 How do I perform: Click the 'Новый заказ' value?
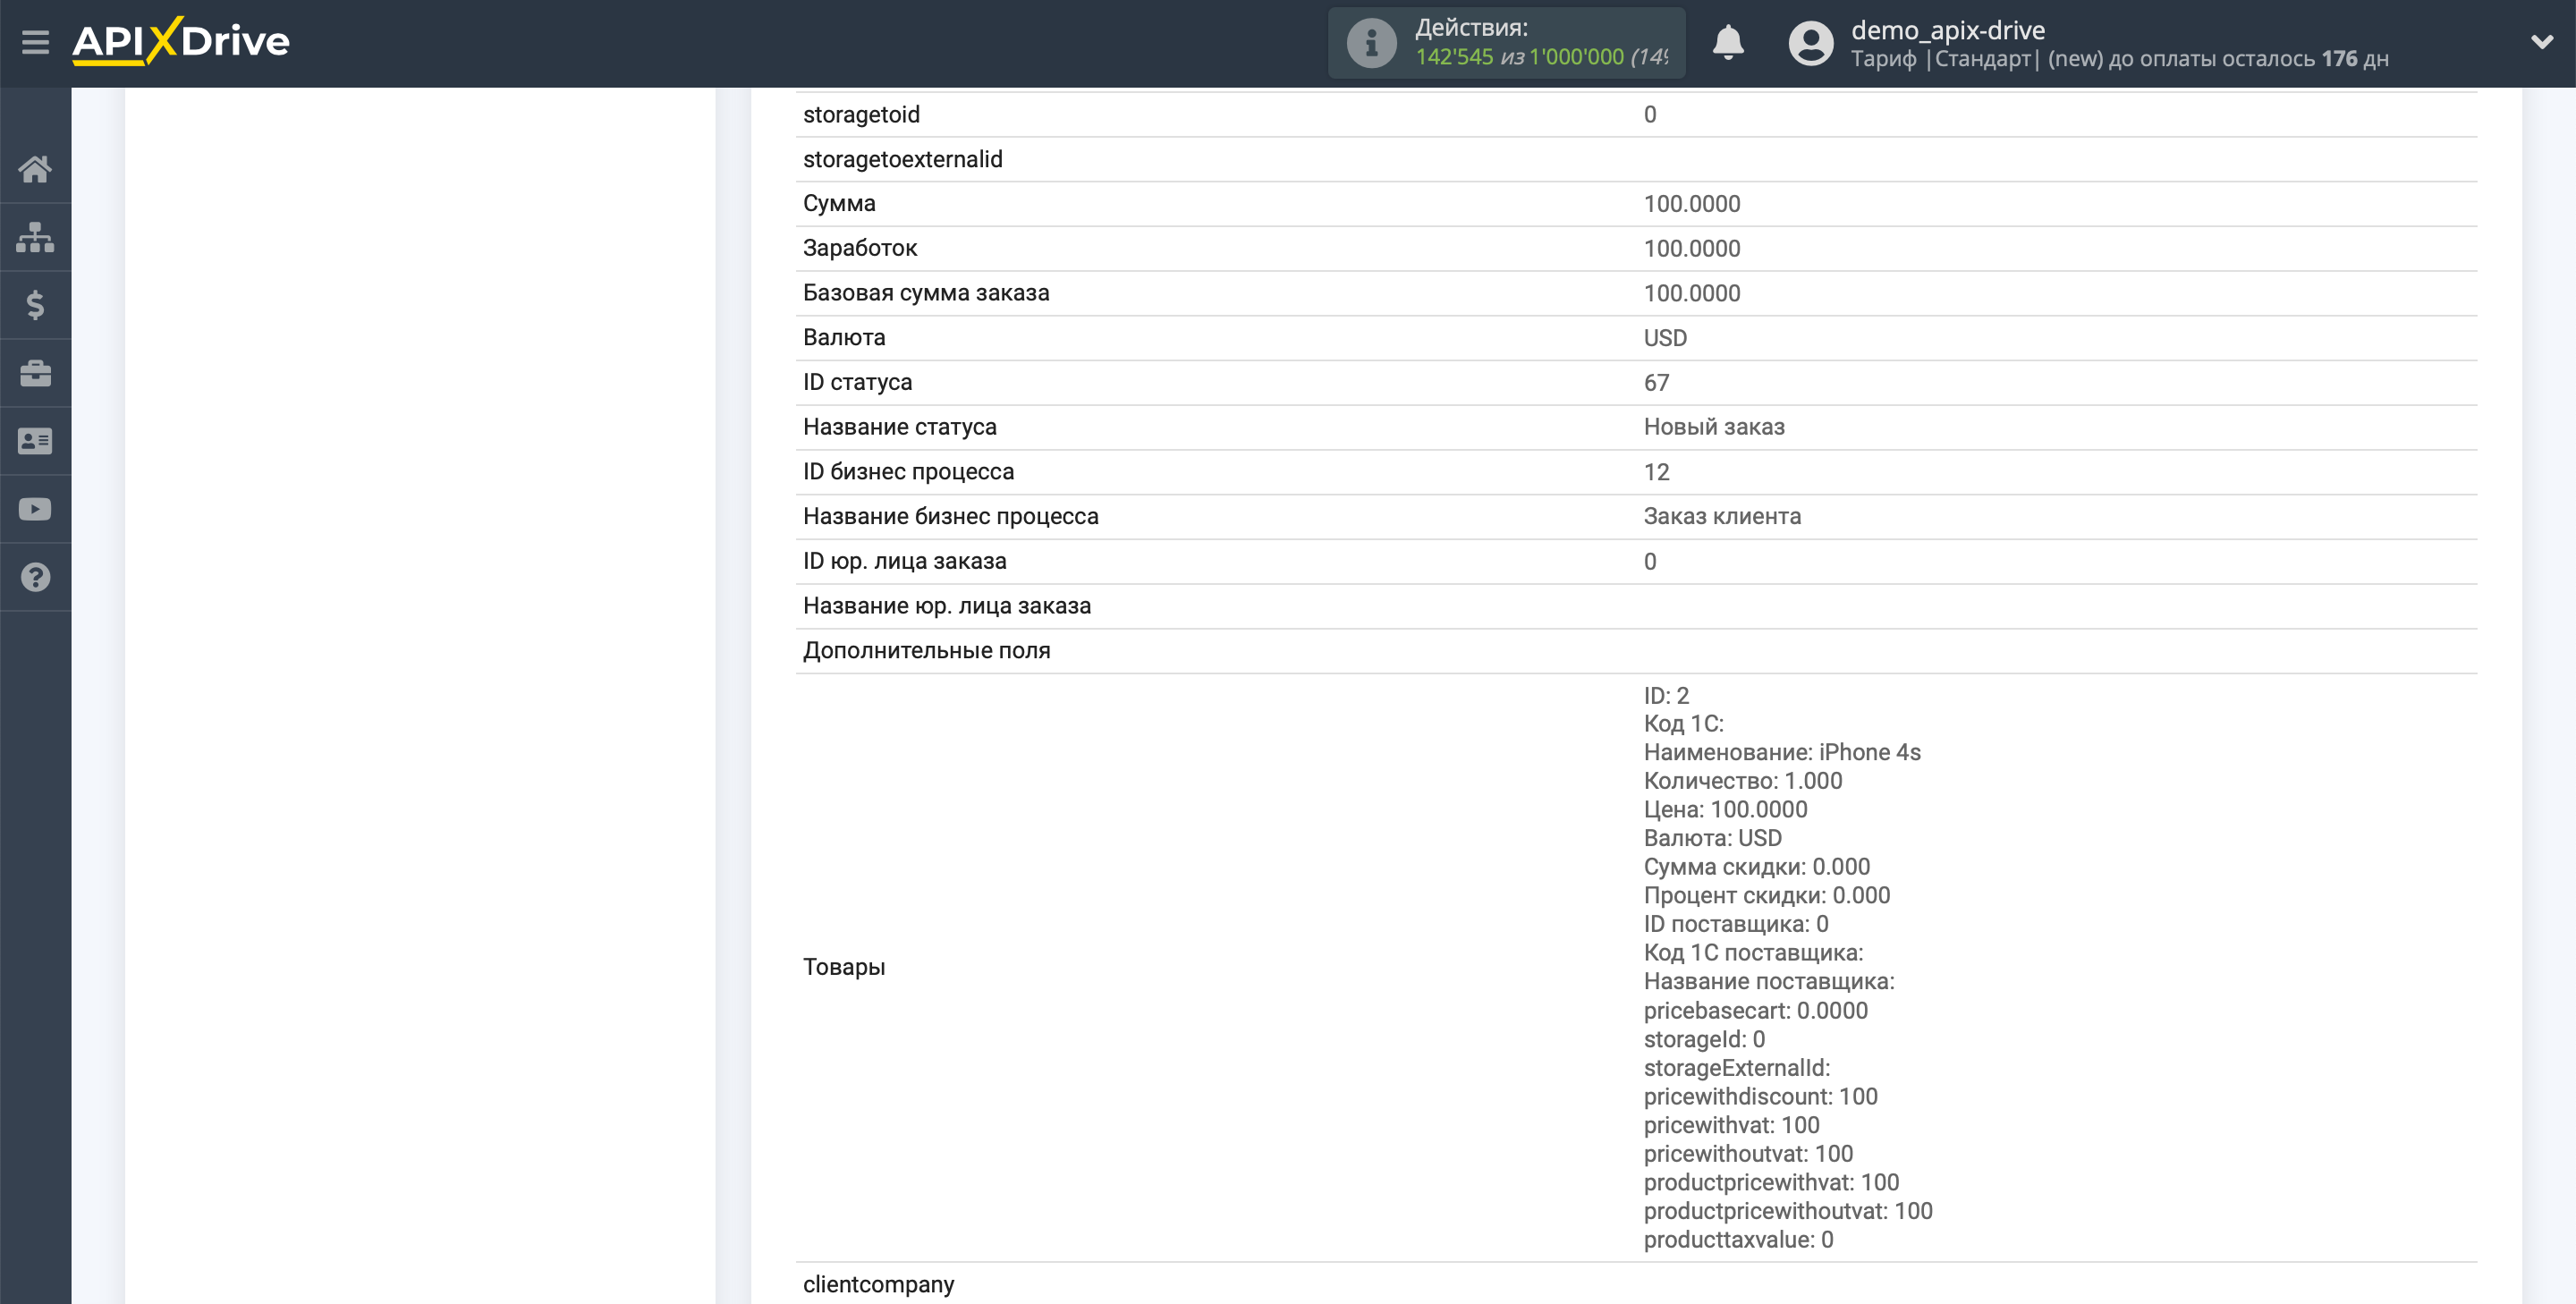tap(1714, 427)
